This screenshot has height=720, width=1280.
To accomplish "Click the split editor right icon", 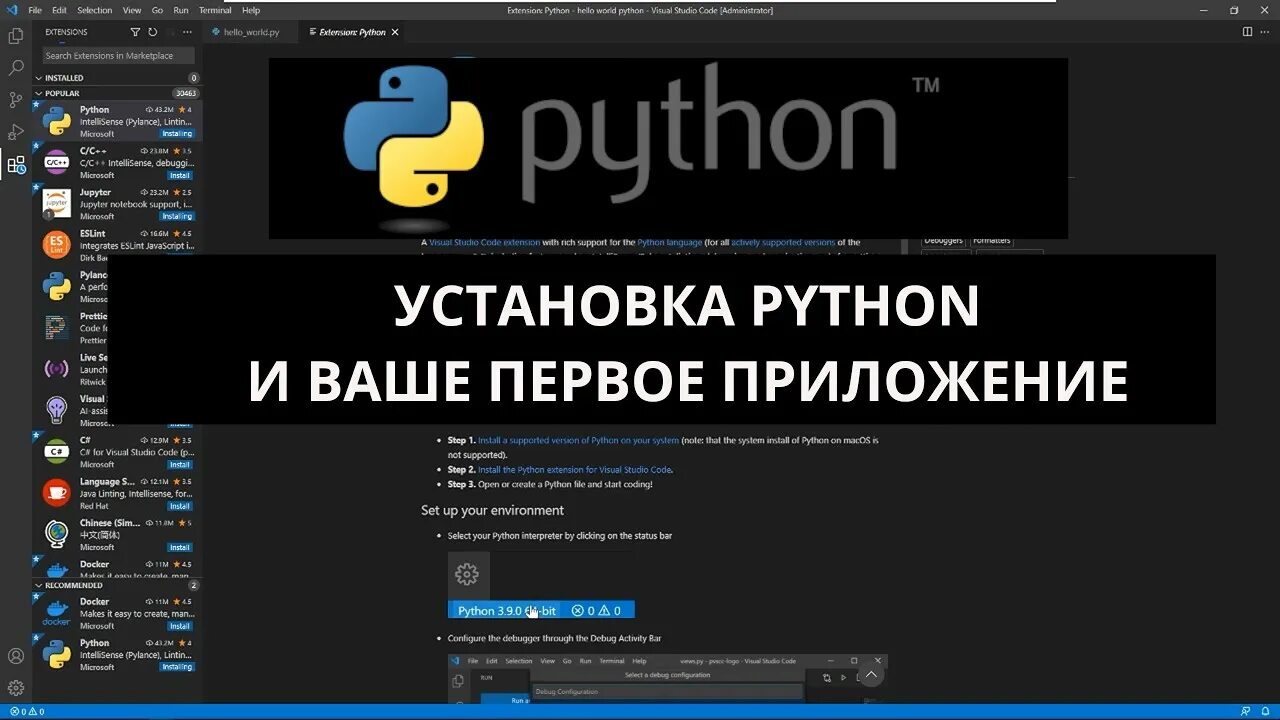I will point(1247,32).
